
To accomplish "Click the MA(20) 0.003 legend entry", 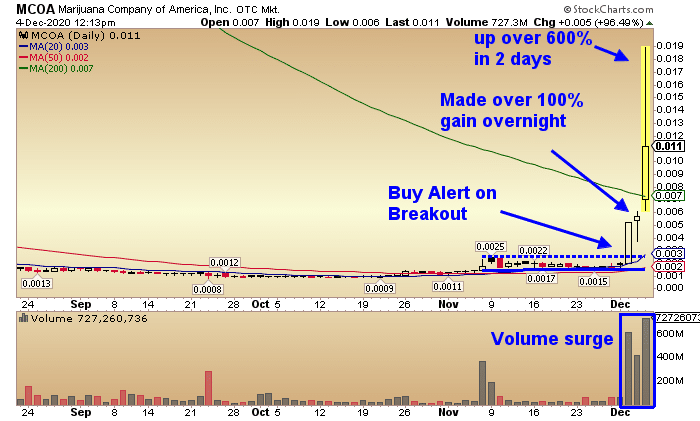I will pos(54,46).
